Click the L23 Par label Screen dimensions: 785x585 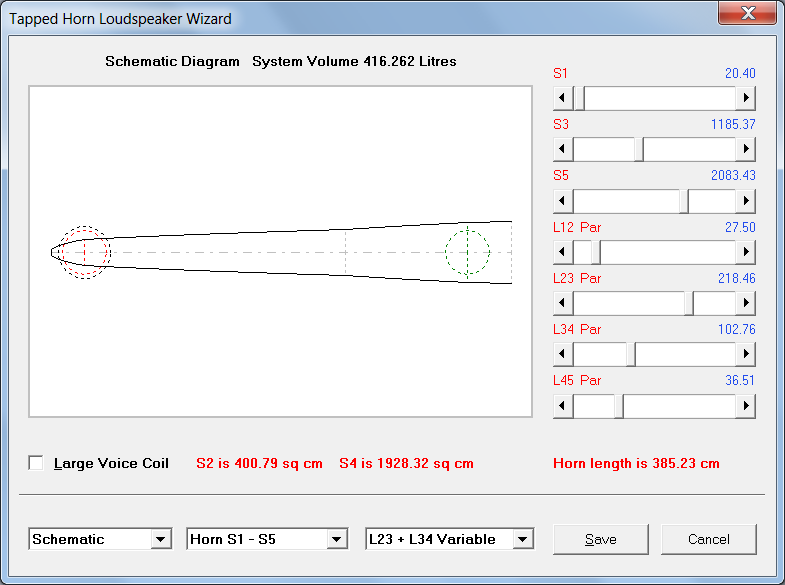[577, 278]
